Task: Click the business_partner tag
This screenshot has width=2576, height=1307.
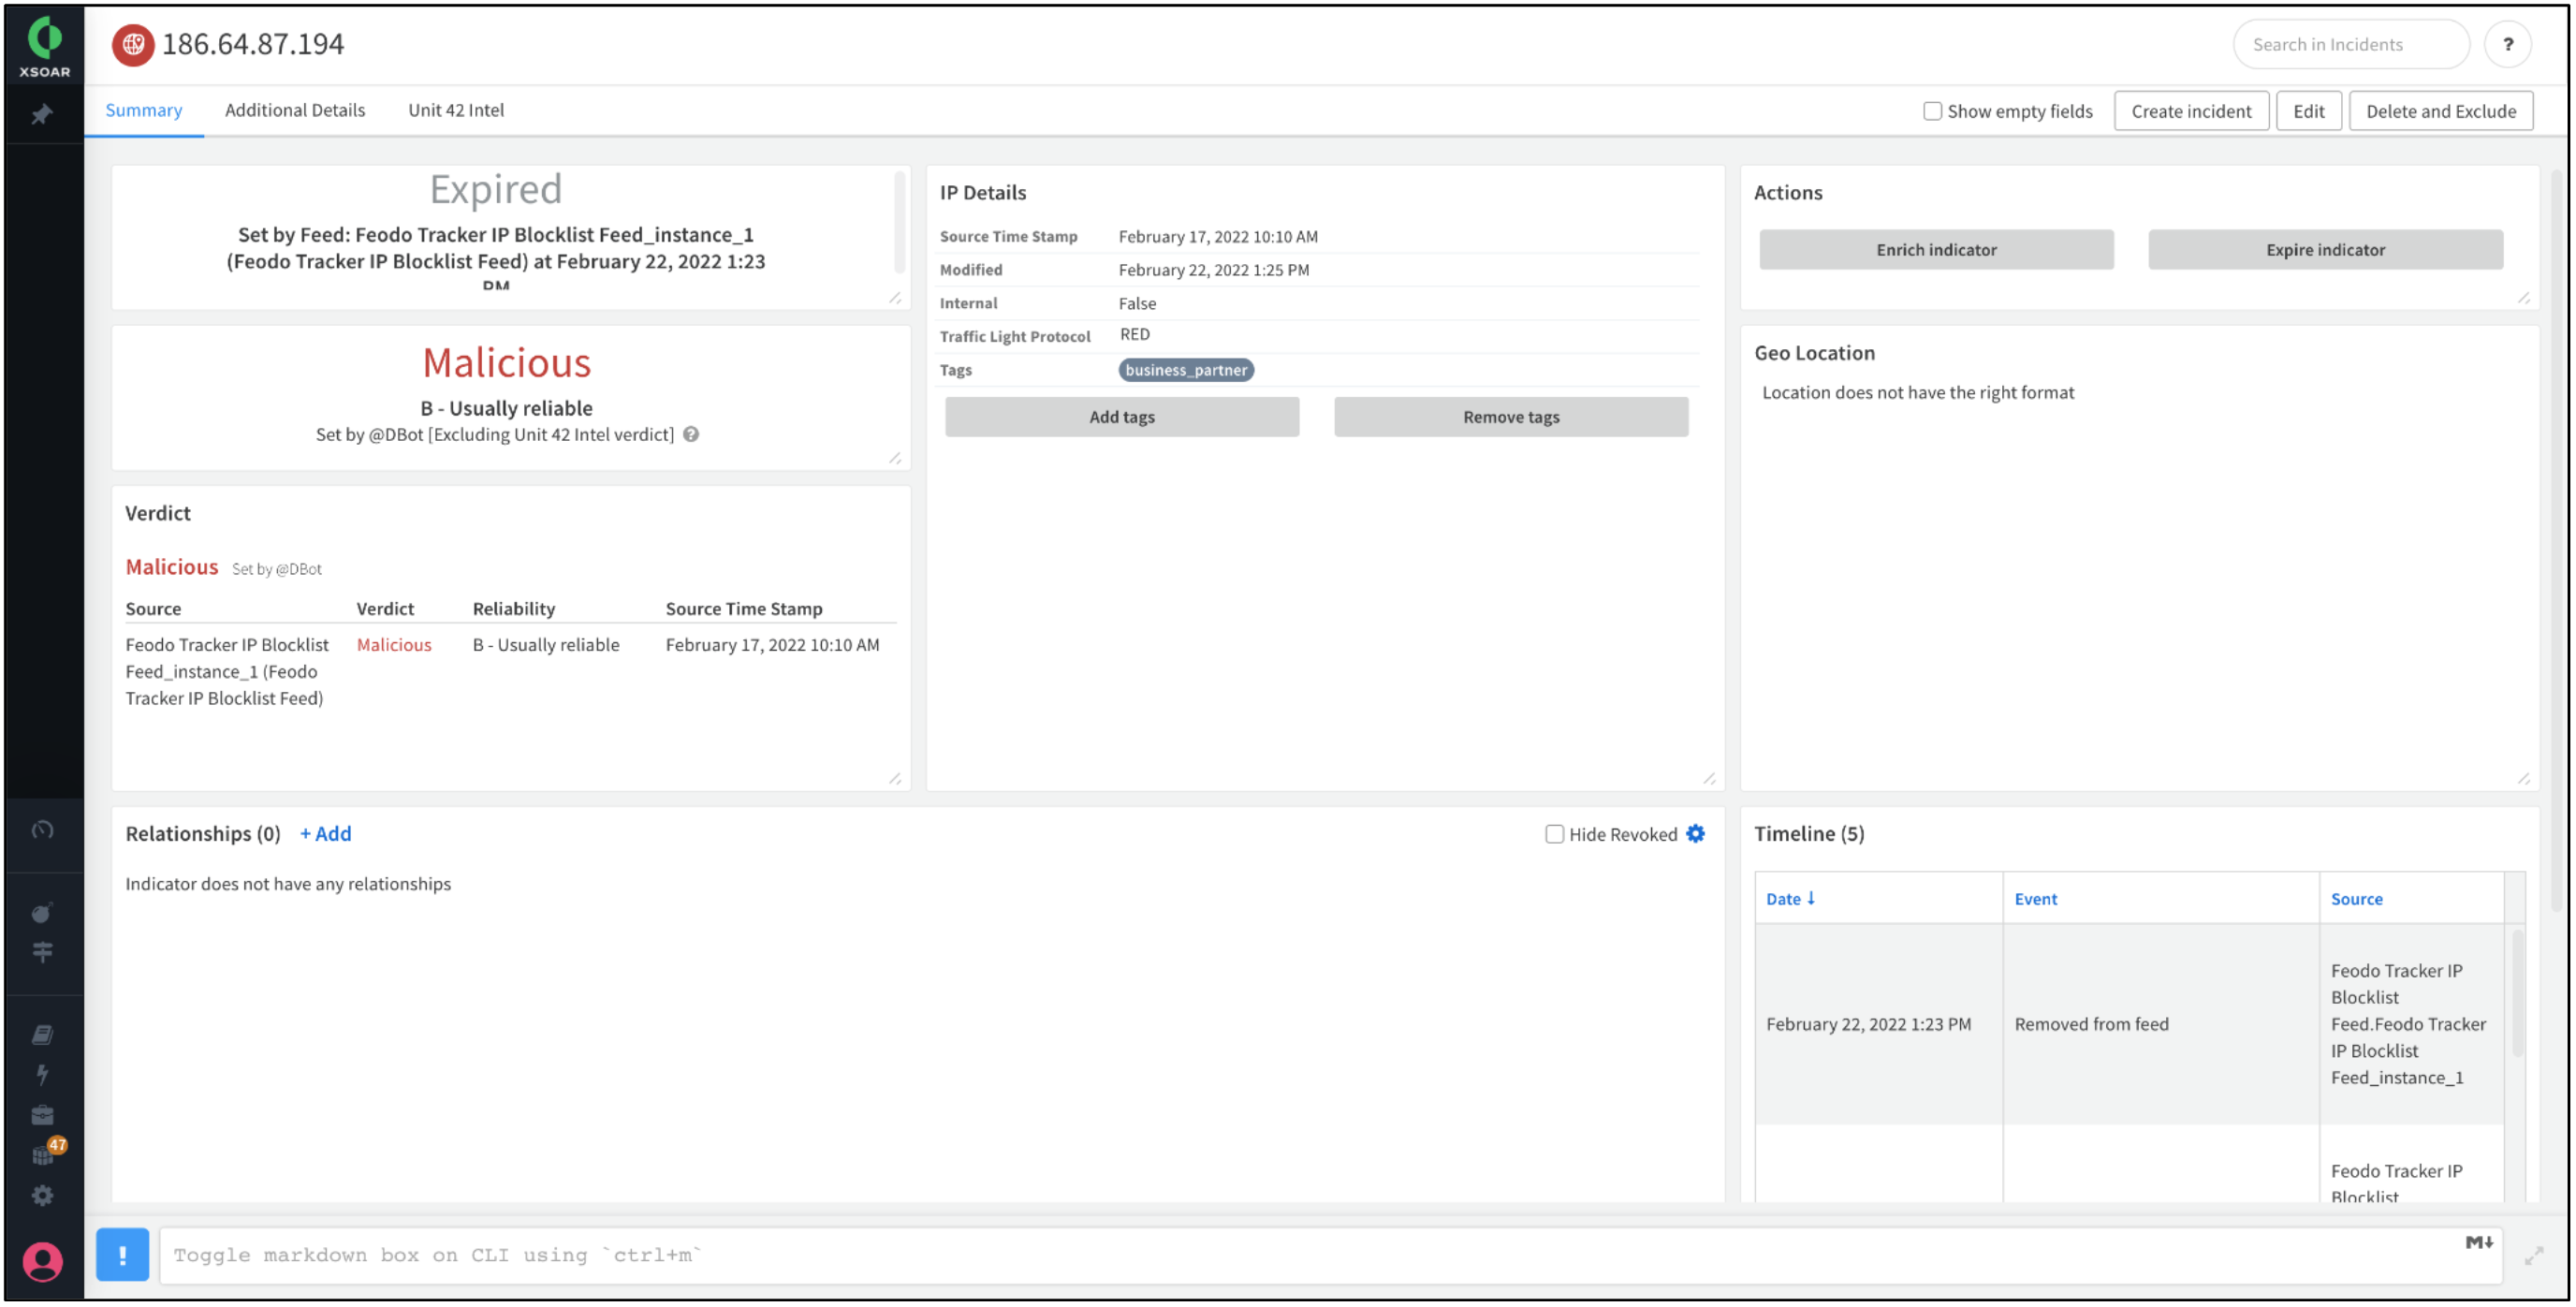Action: (1186, 370)
